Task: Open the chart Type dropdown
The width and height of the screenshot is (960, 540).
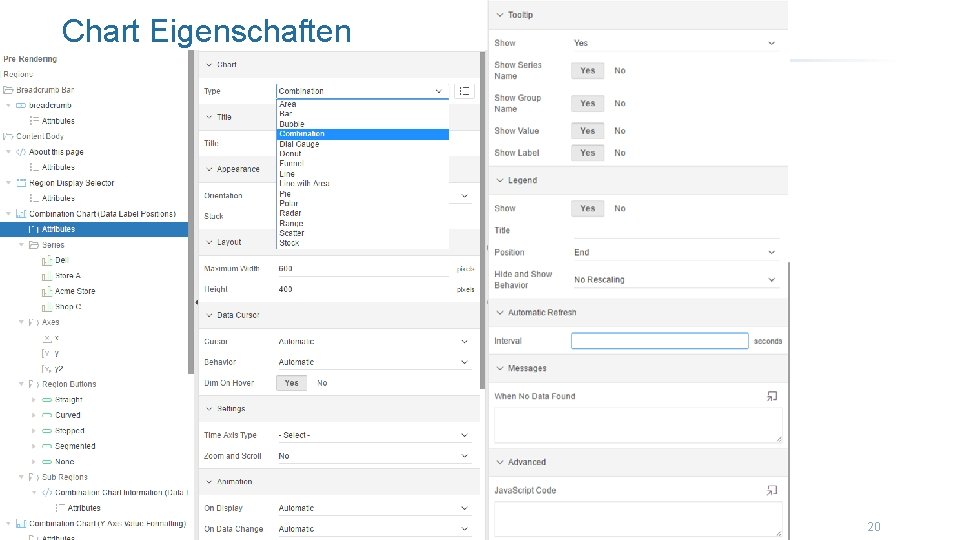Action: point(362,91)
